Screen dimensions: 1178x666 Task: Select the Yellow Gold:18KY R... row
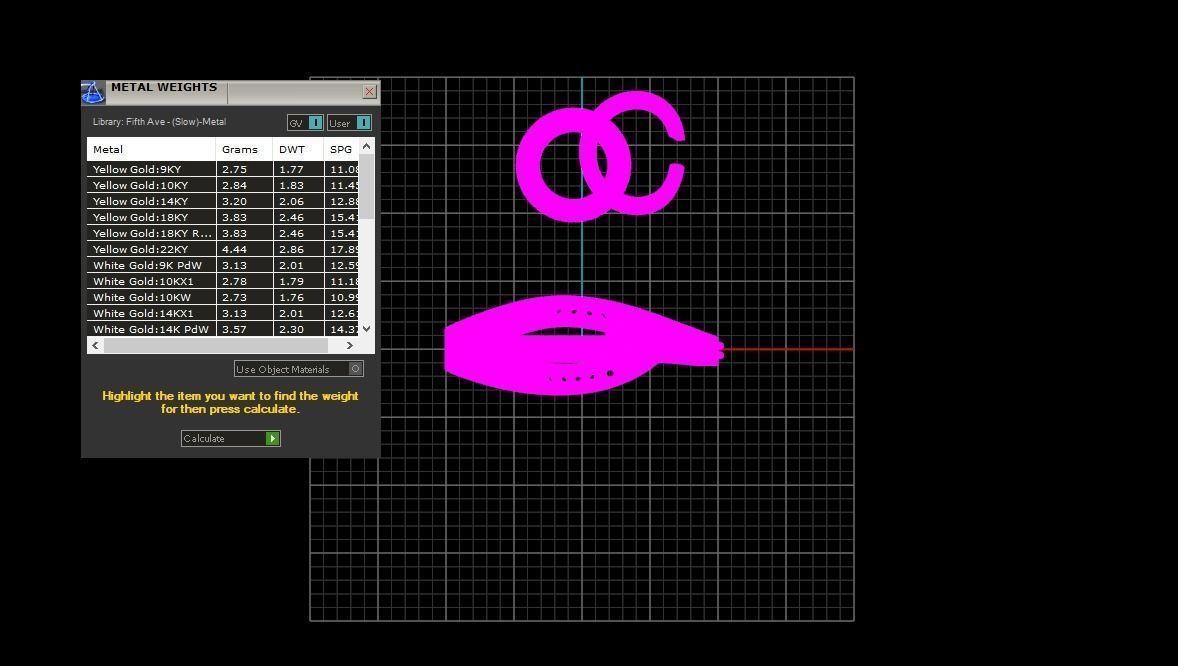tap(223, 233)
